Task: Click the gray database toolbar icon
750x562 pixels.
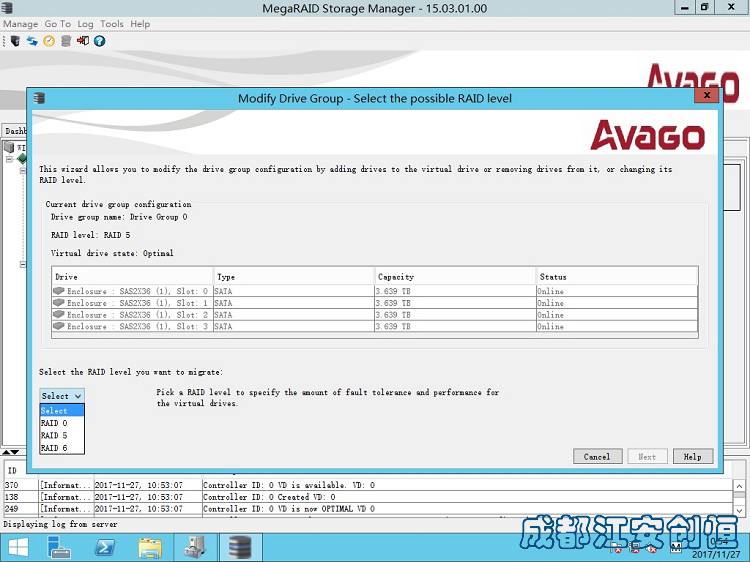Action: [x=66, y=41]
